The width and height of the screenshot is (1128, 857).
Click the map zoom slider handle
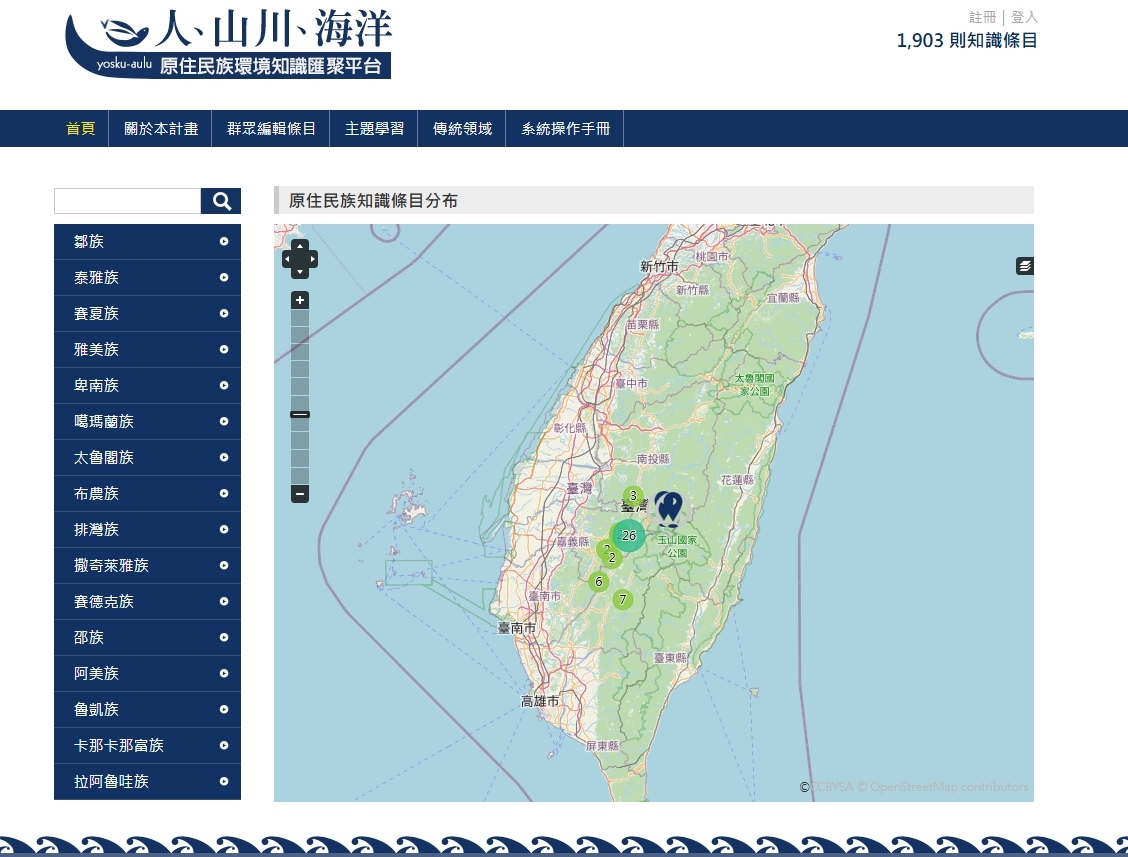300,414
